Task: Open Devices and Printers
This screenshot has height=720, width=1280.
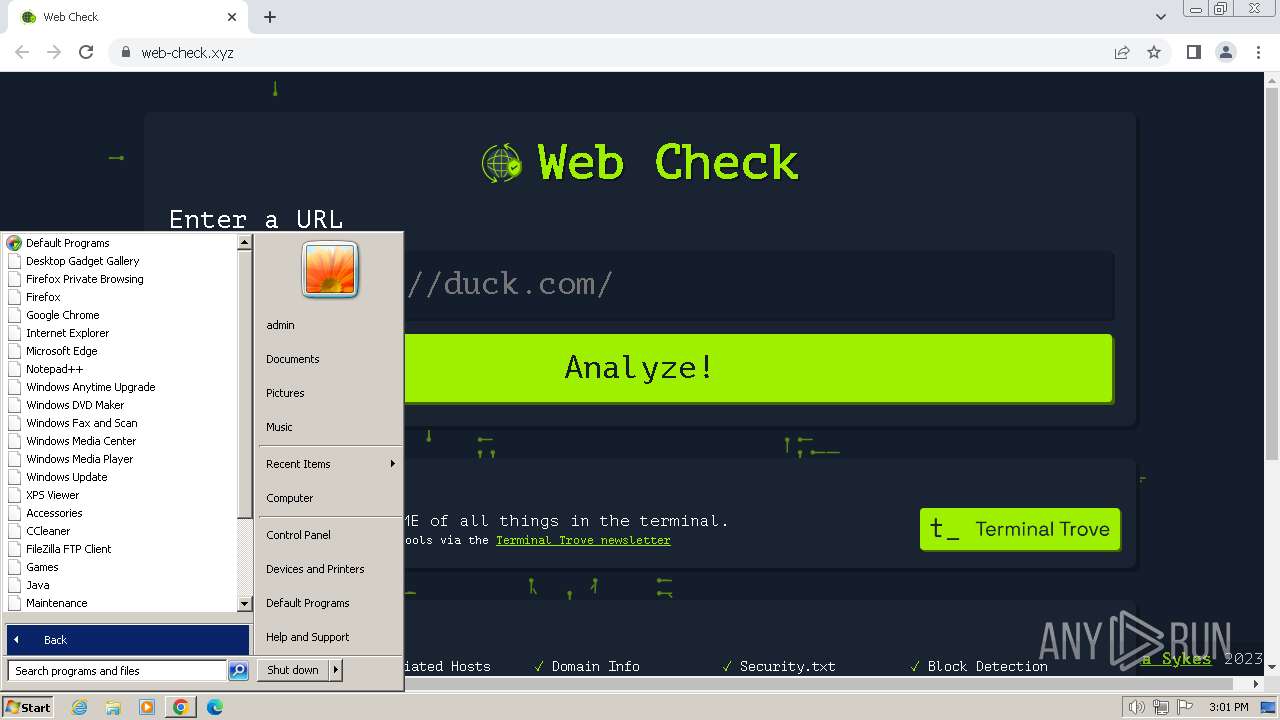Action: (315, 569)
